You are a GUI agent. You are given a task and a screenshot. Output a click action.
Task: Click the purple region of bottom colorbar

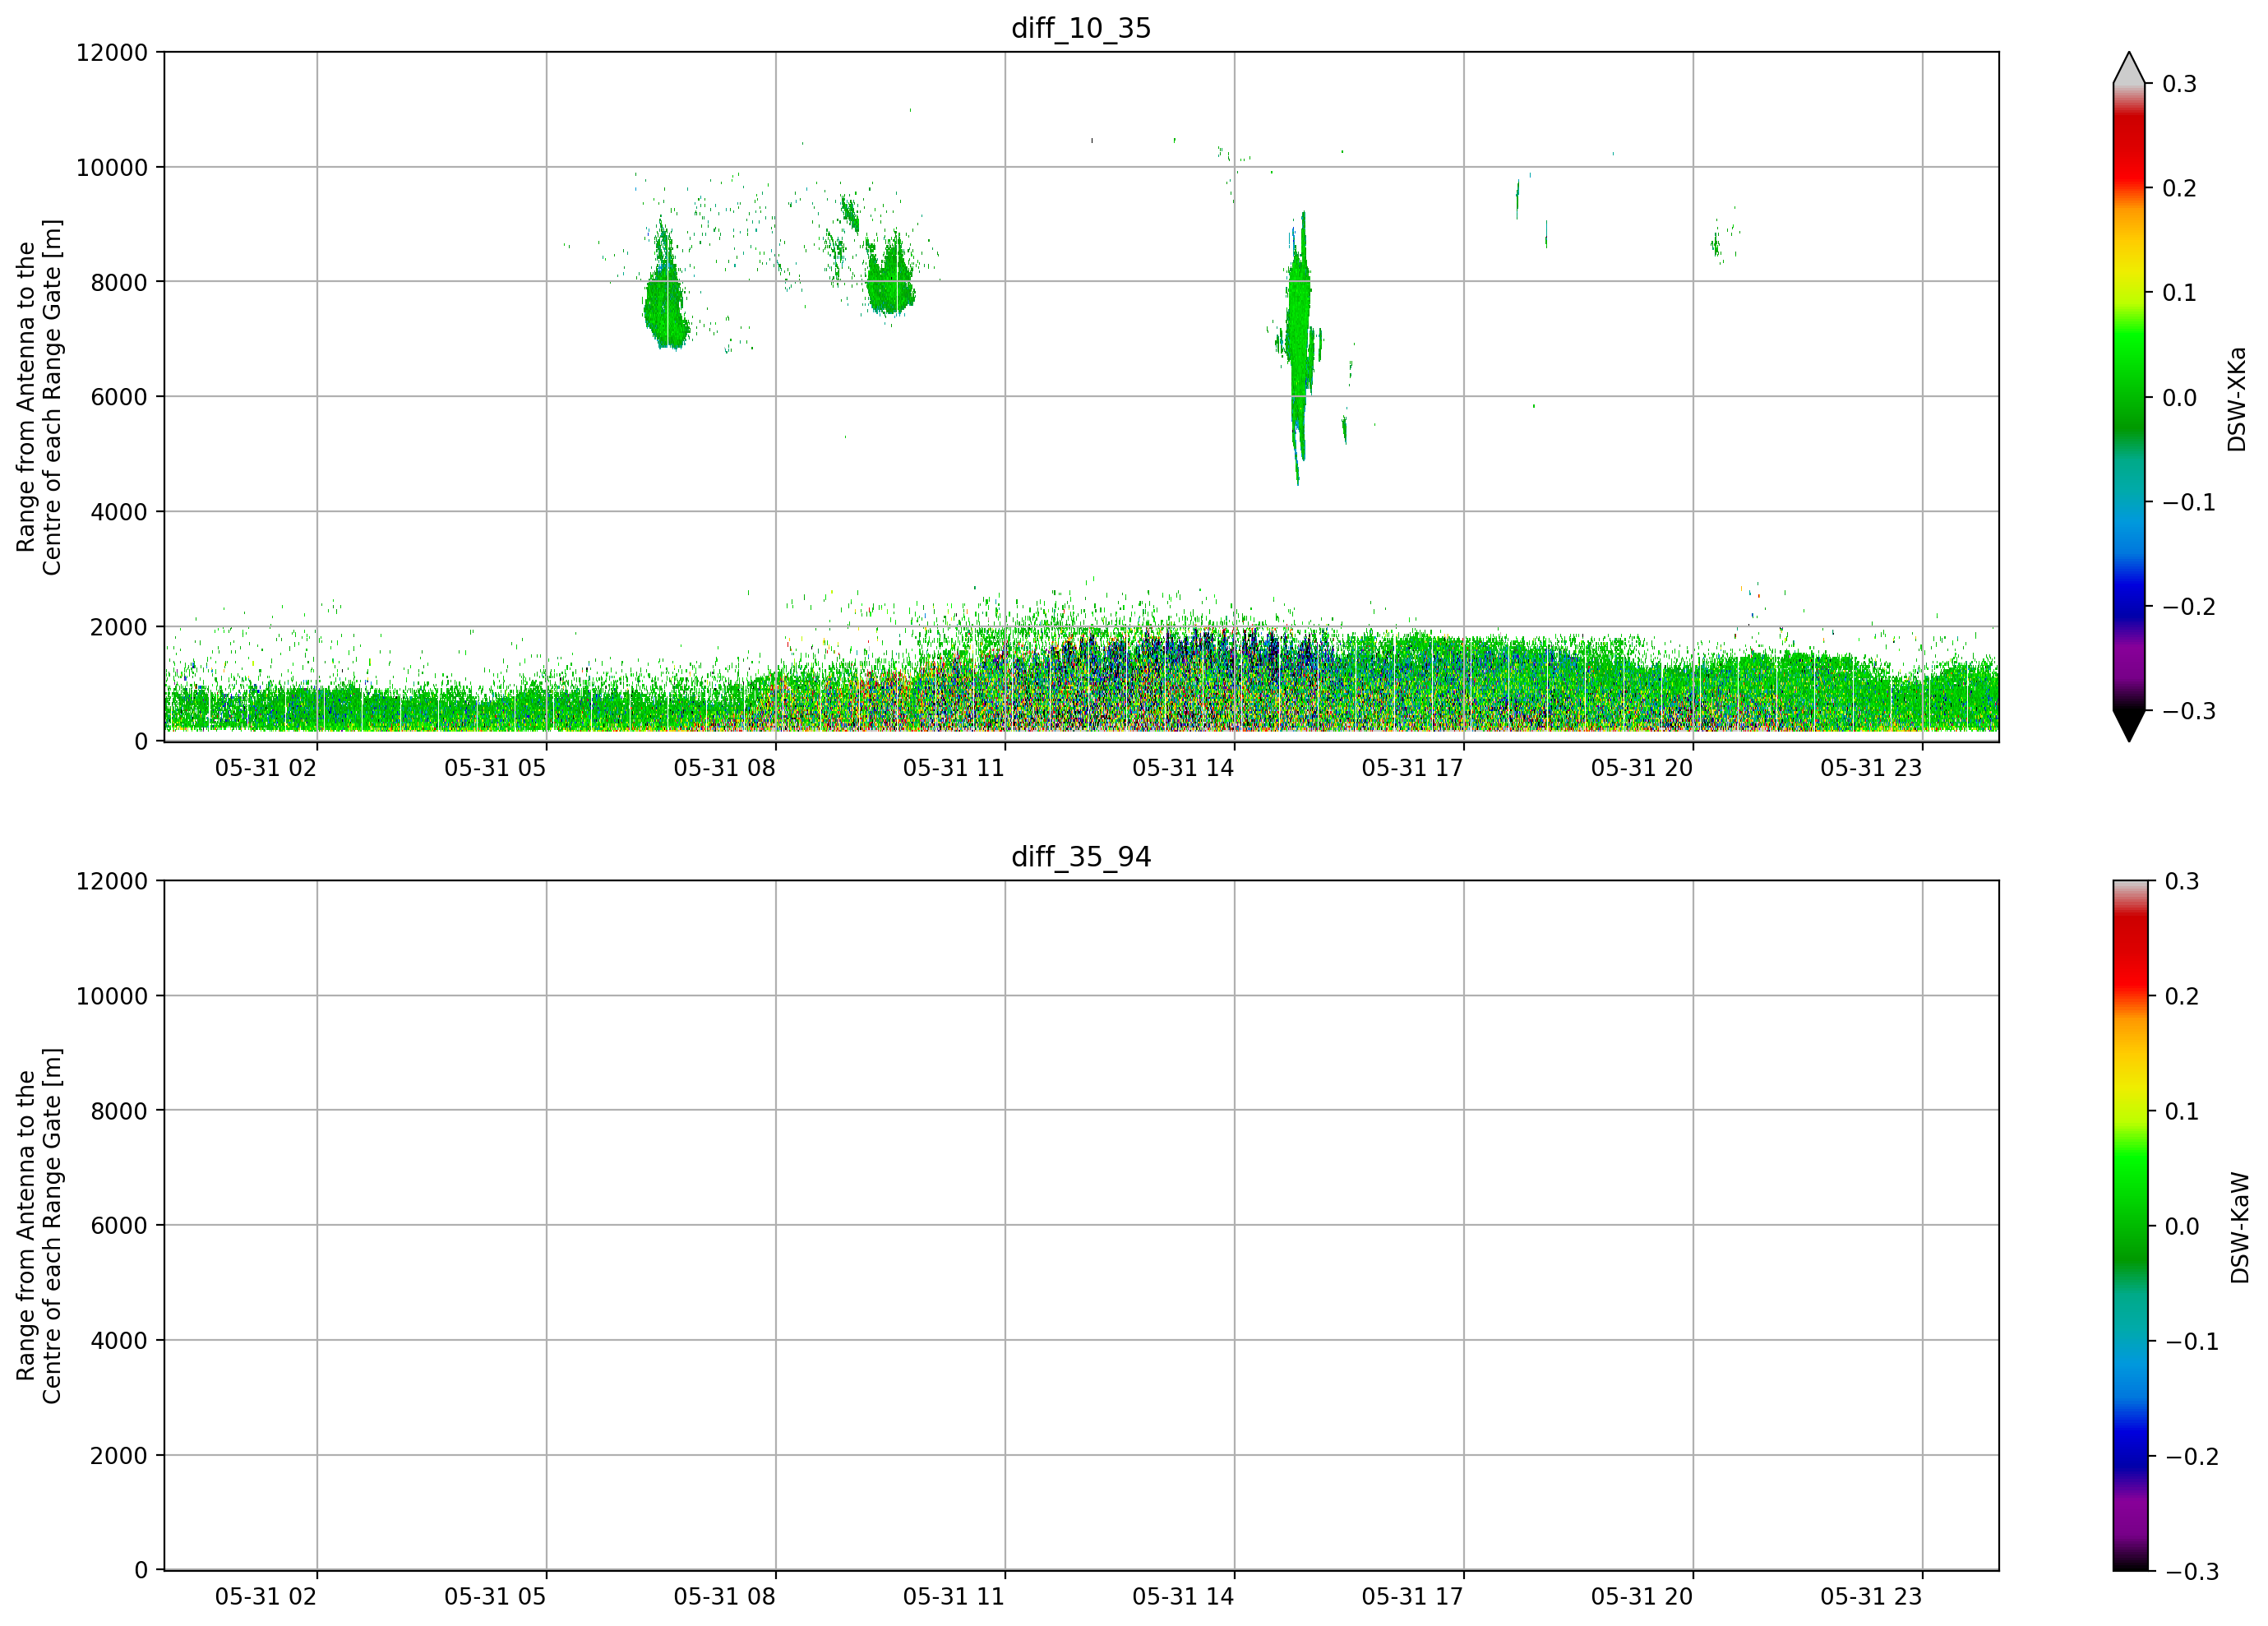click(2129, 1528)
